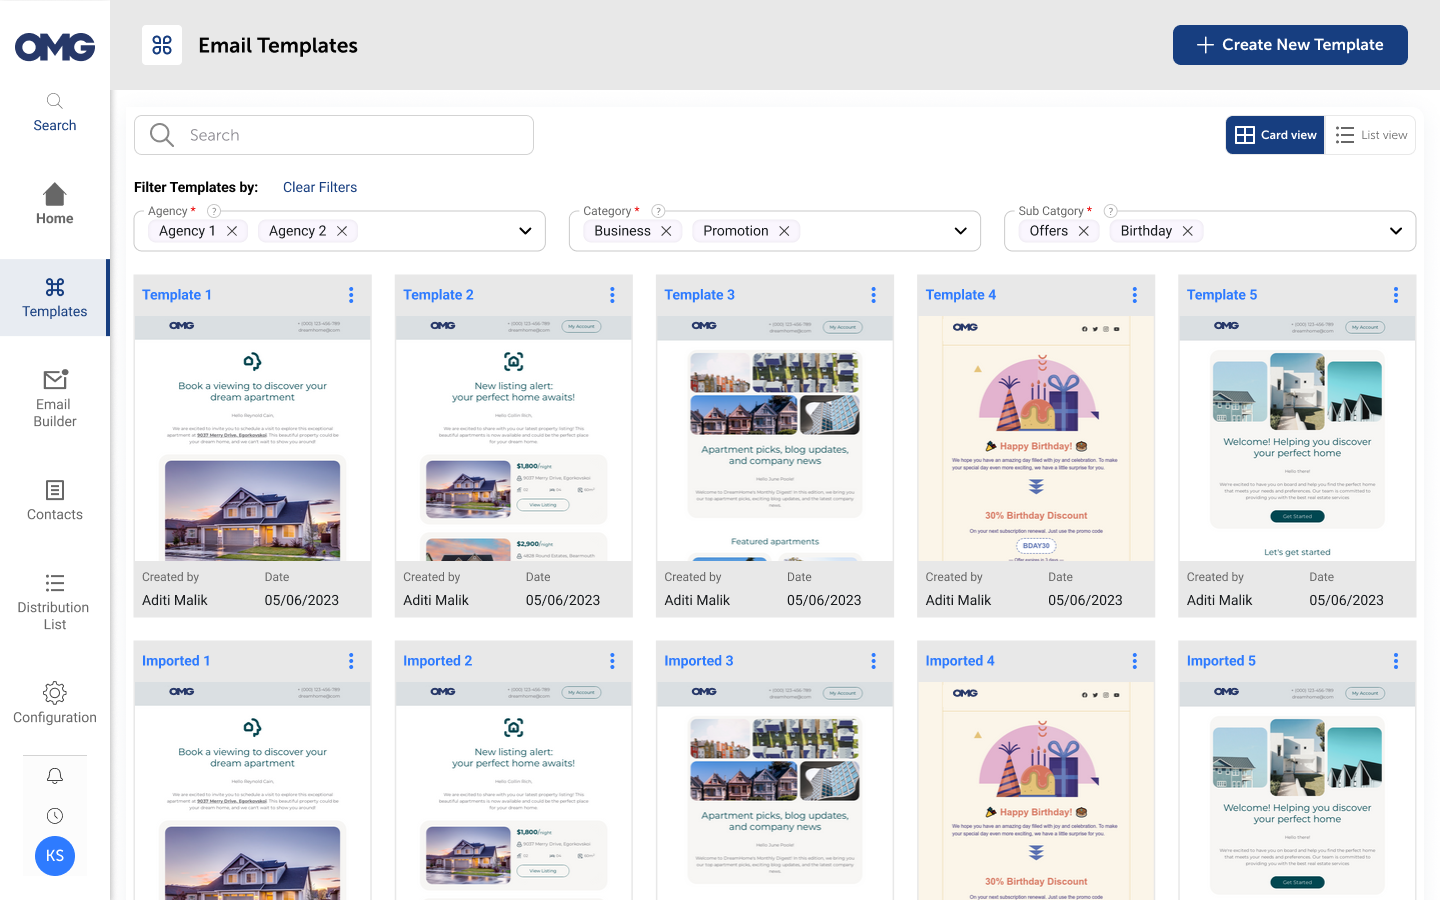Click the Agency help question mark icon
Image resolution: width=1440 pixels, height=900 pixels.
[213, 211]
